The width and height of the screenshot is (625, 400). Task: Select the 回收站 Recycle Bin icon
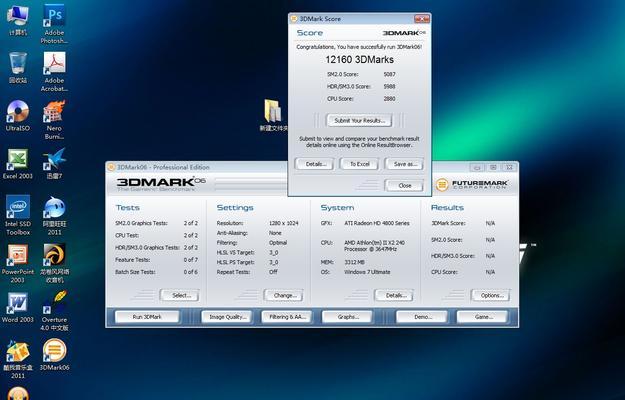(18, 68)
